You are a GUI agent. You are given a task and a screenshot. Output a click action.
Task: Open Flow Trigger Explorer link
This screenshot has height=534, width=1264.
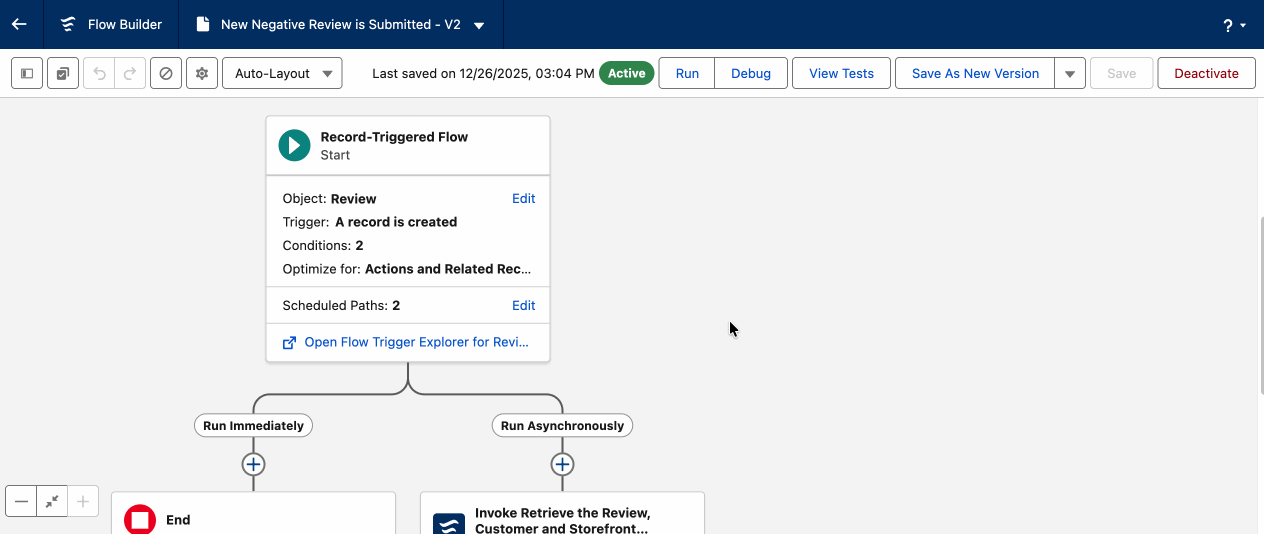[416, 342]
